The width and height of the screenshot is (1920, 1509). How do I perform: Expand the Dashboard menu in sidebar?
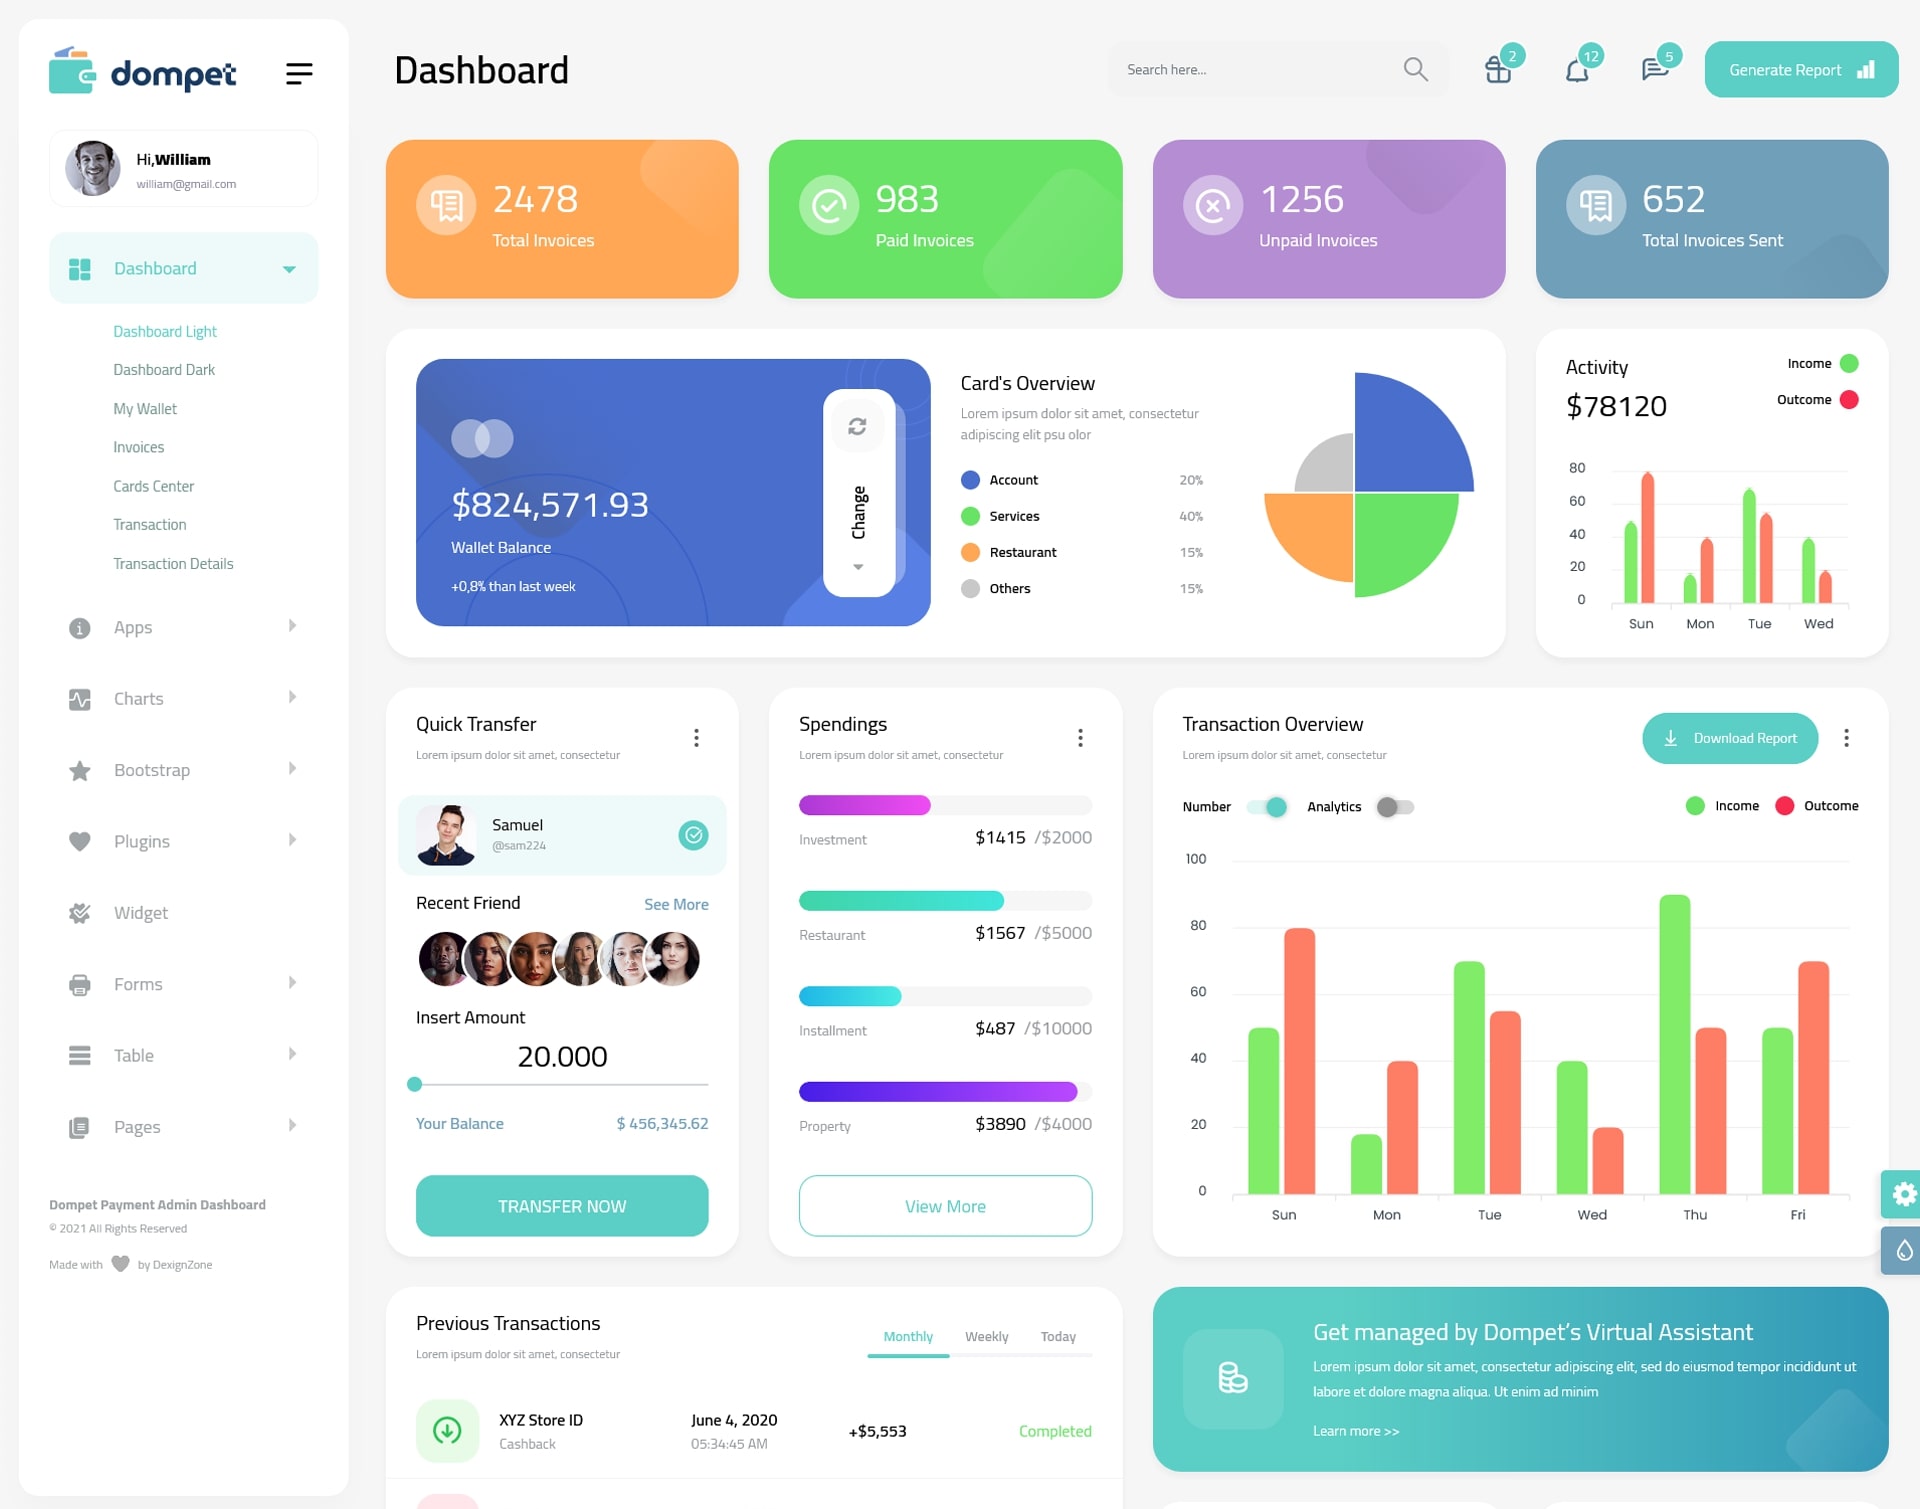[x=287, y=268]
